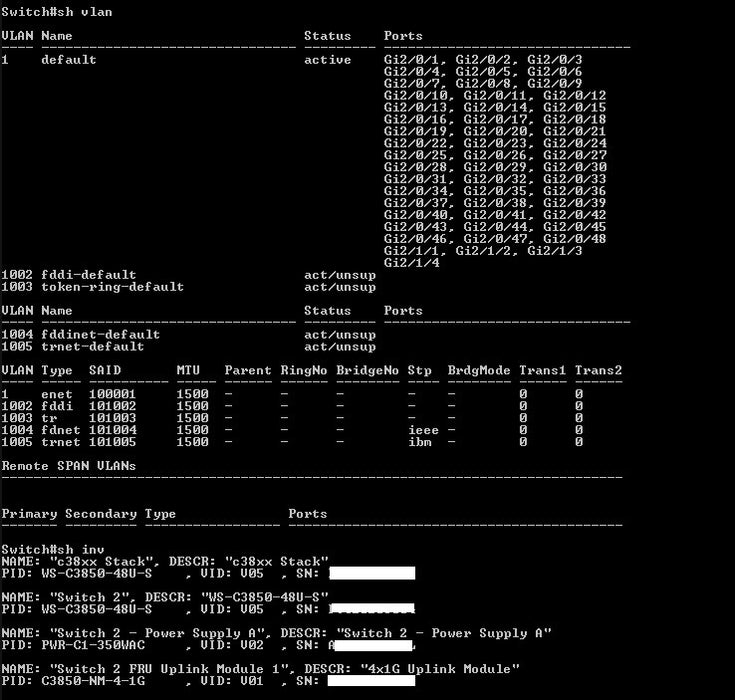The width and height of the screenshot is (735, 700).
Task: Select the 'BridgeNo' column header
Action: point(368,370)
